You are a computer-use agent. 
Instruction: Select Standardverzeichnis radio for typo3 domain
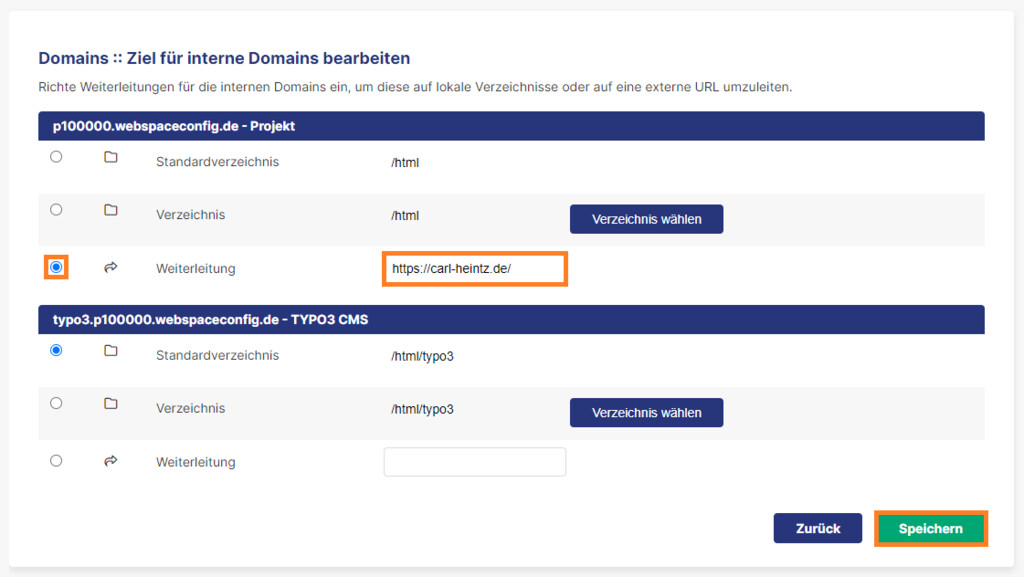point(56,351)
